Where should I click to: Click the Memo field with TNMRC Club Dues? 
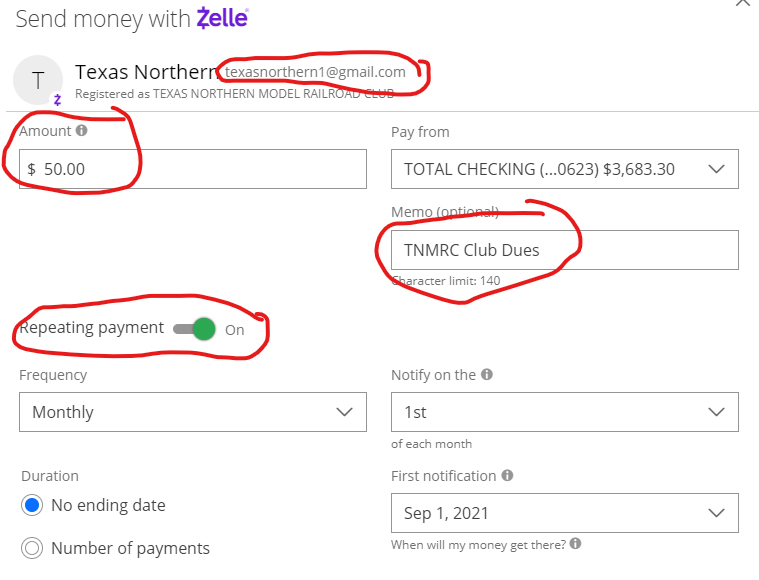564,250
